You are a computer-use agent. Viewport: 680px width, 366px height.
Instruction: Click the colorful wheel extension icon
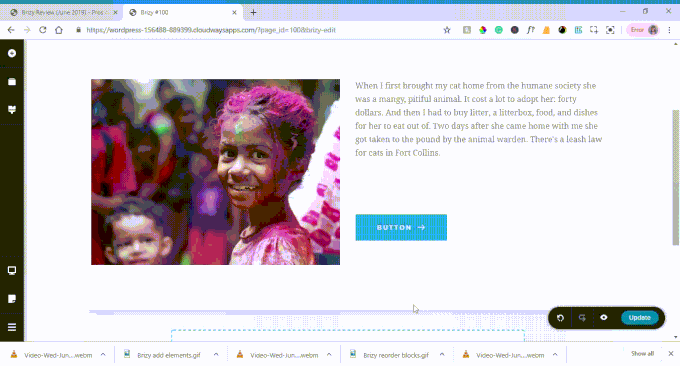(x=483, y=30)
